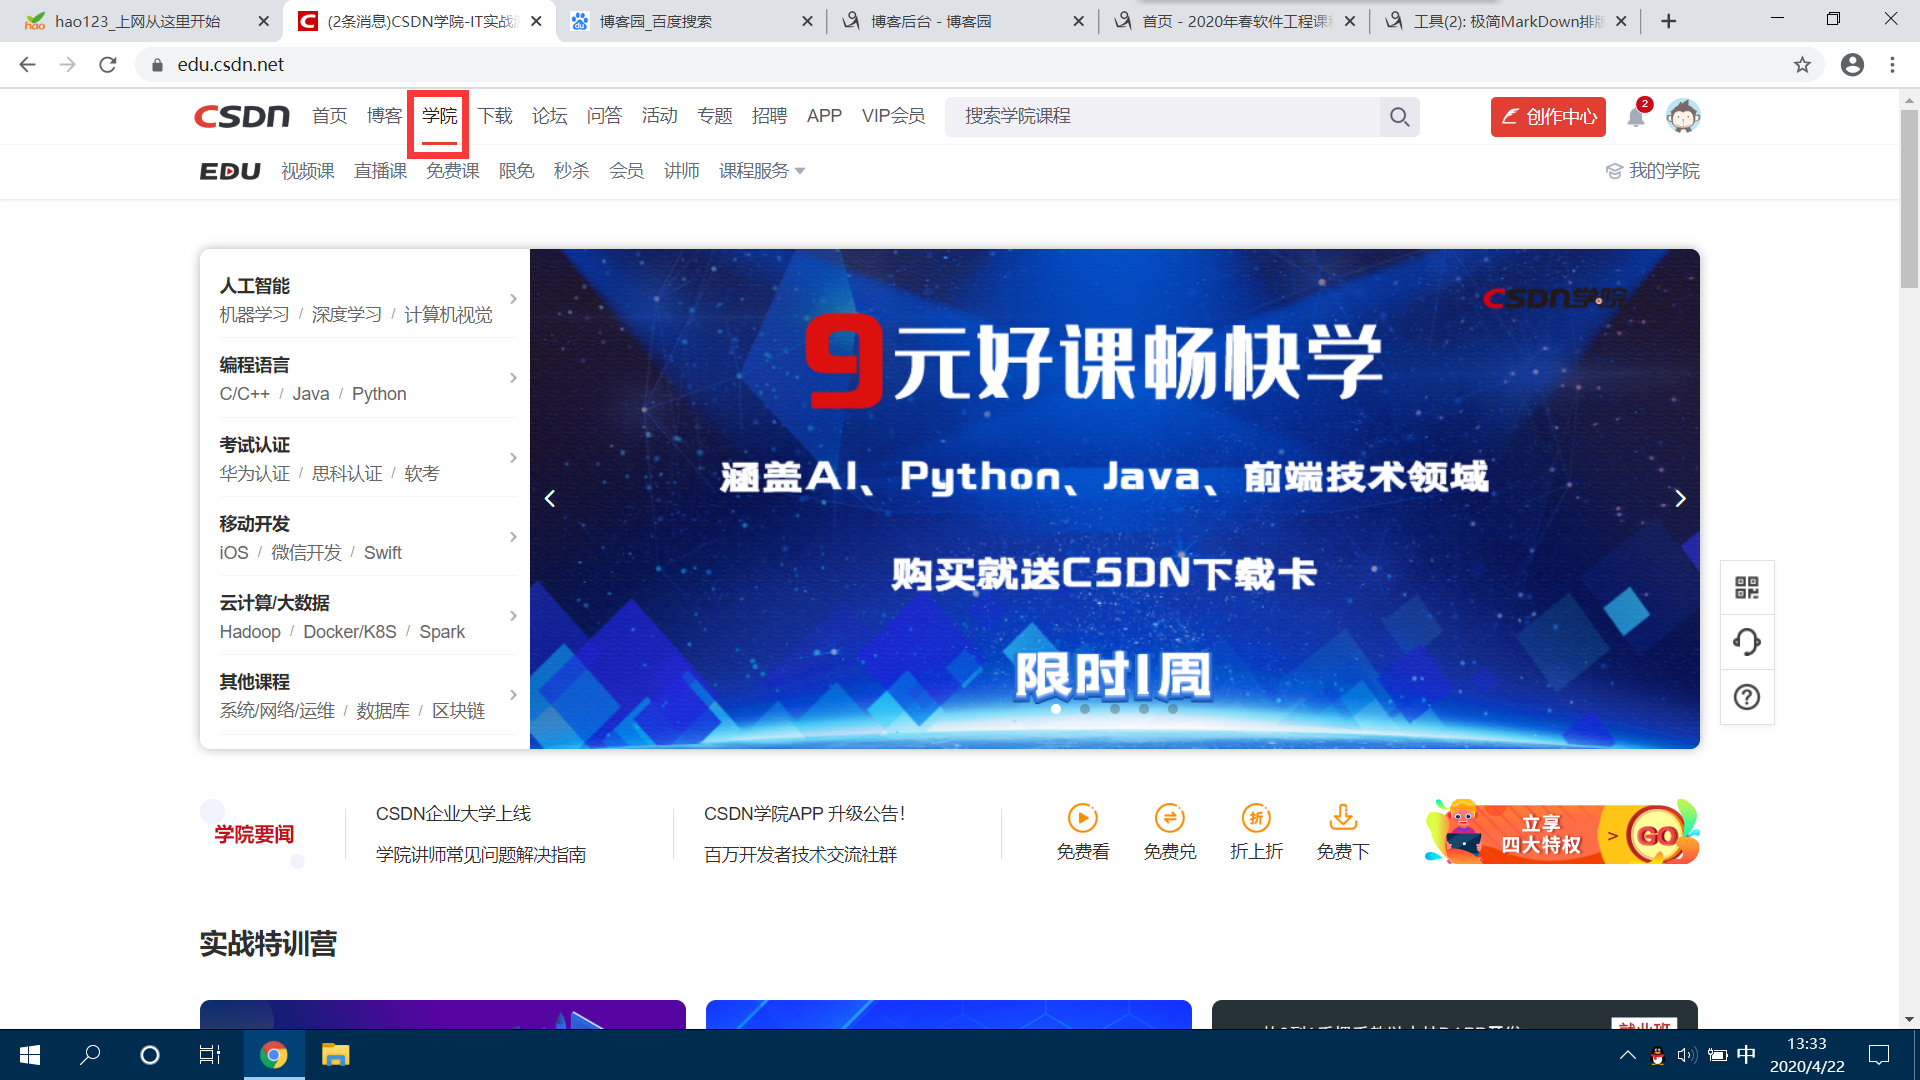Click the 免费看 play icon
This screenshot has height=1080, width=1920.
tap(1082, 818)
